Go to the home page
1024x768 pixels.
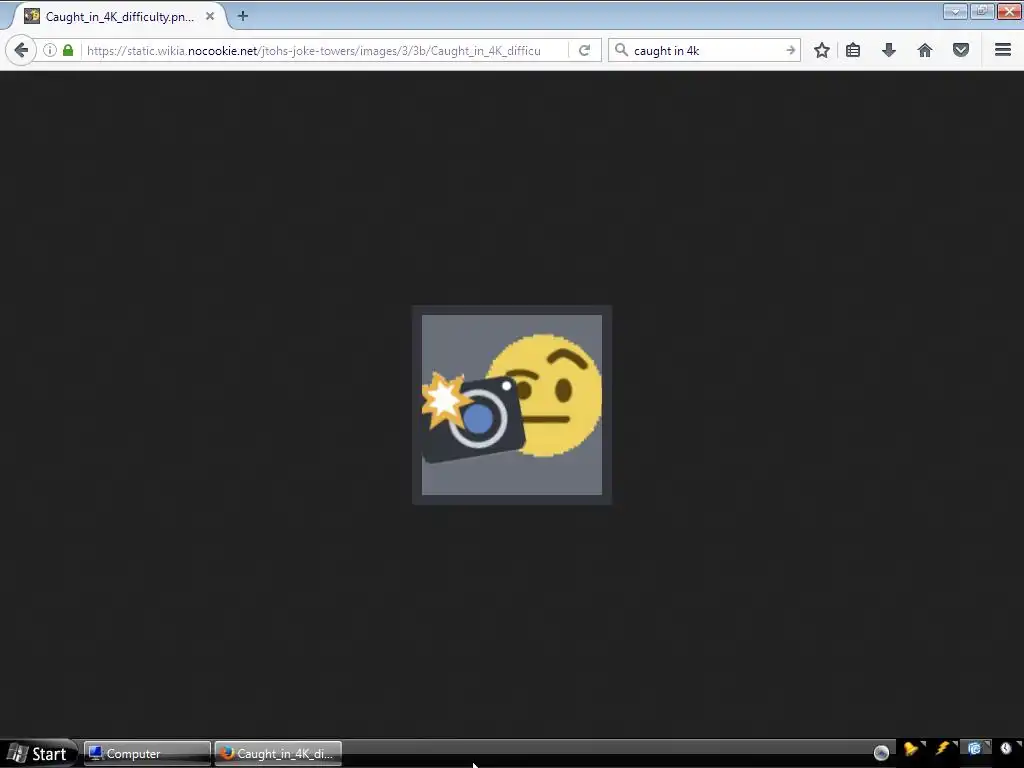click(x=925, y=50)
